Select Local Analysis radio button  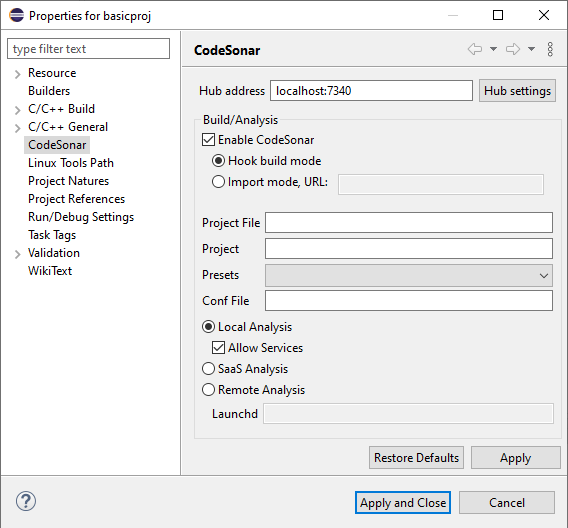coord(208,327)
